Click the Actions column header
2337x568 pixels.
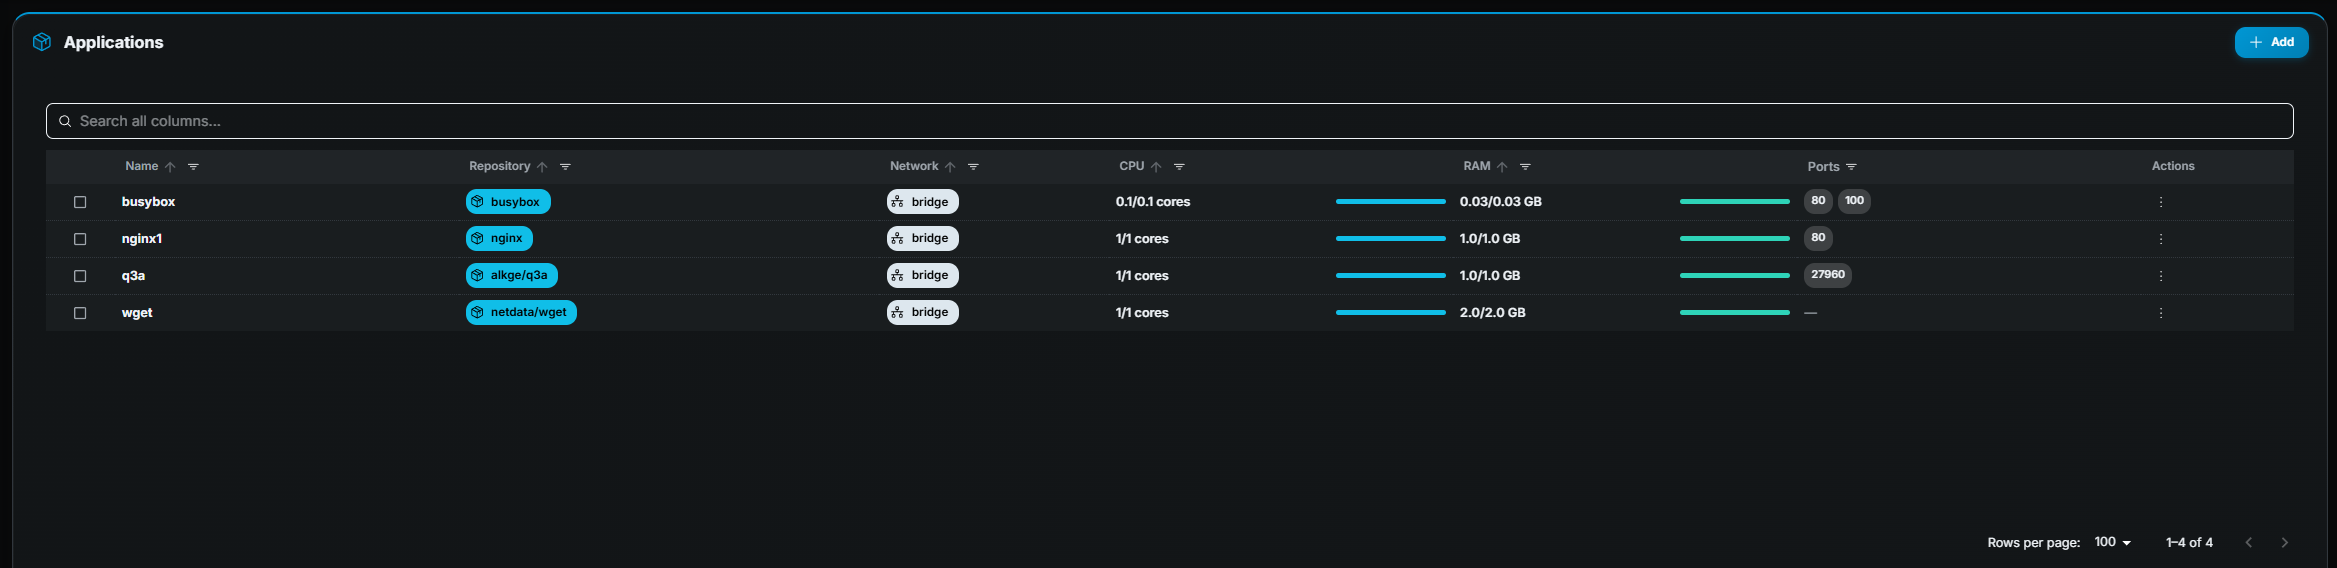pos(2173,166)
